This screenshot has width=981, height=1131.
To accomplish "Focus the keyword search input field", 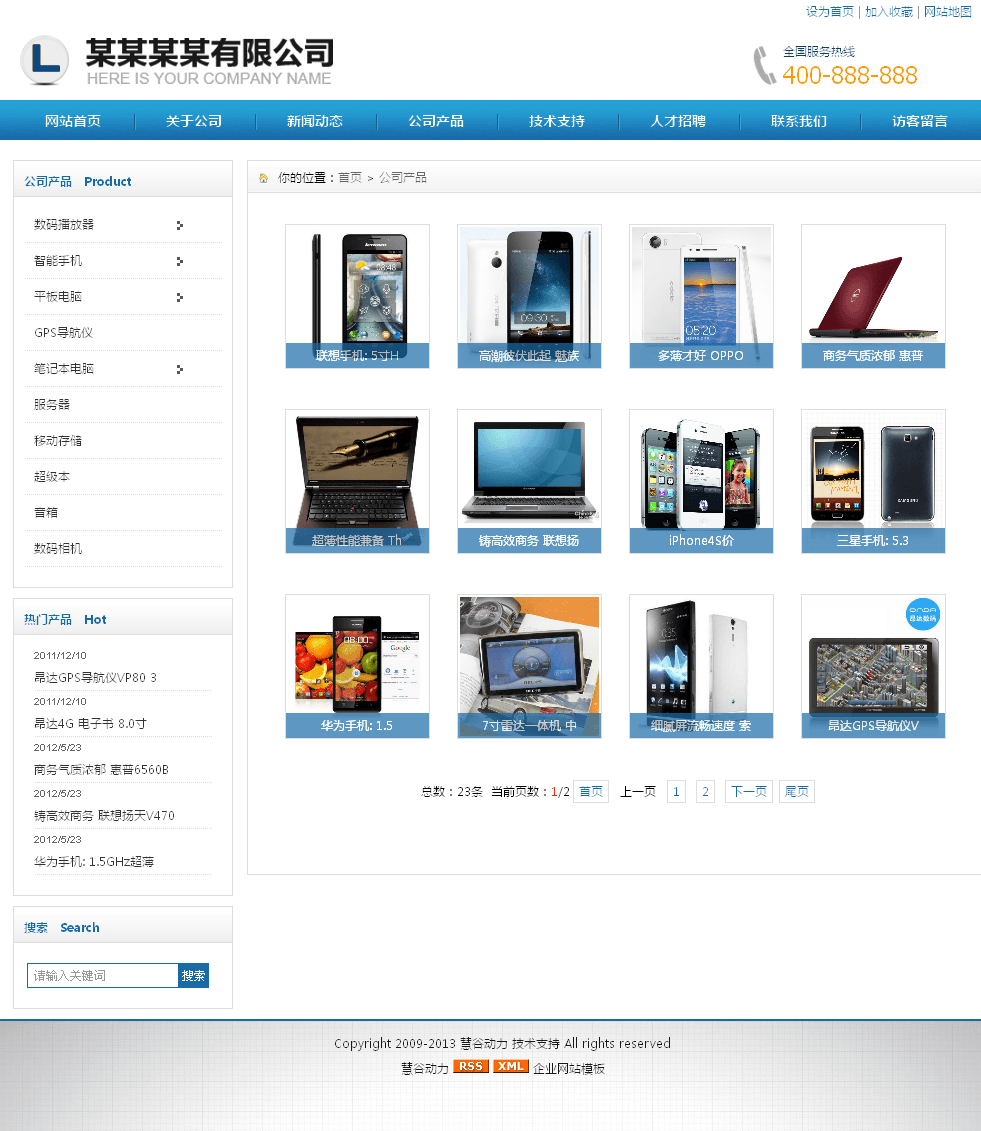I will click(x=103, y=976).
